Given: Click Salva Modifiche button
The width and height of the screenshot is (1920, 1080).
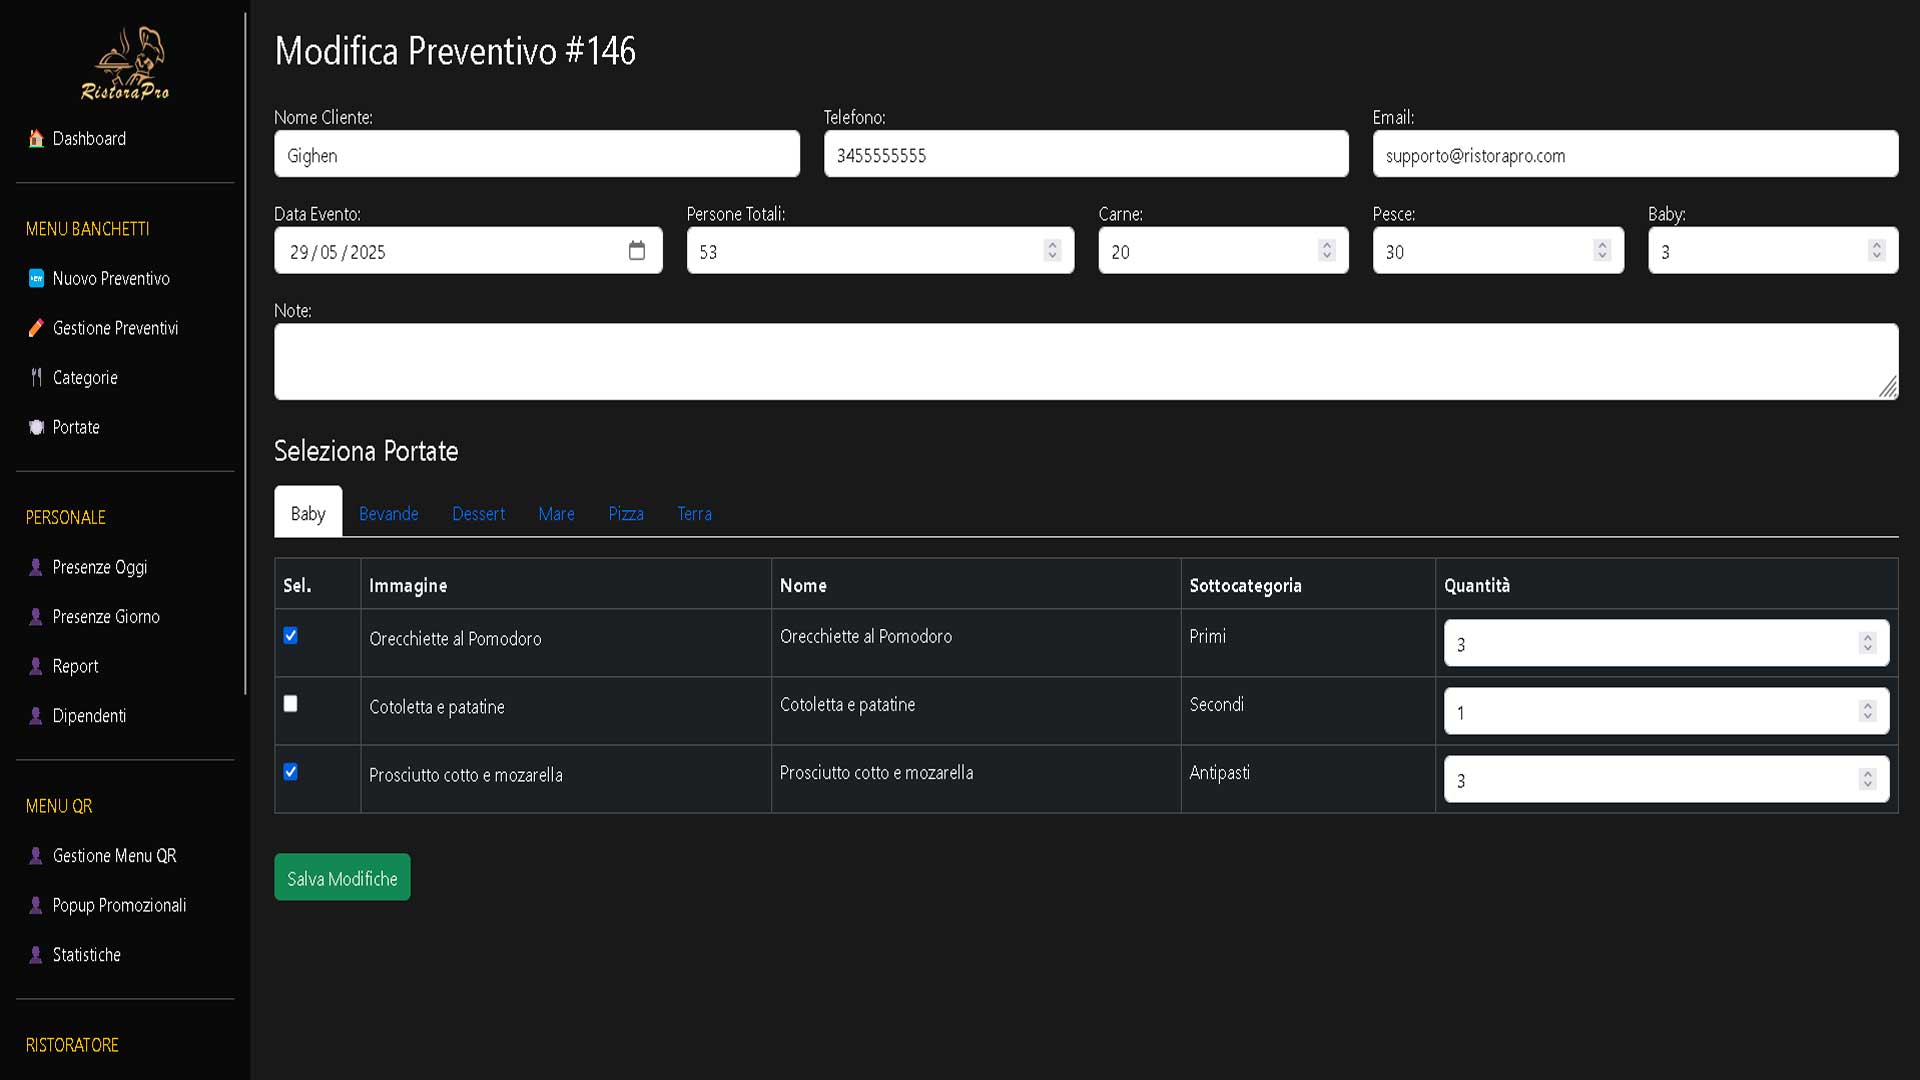Looking at the screenshot, I should (x=342, y=877).
